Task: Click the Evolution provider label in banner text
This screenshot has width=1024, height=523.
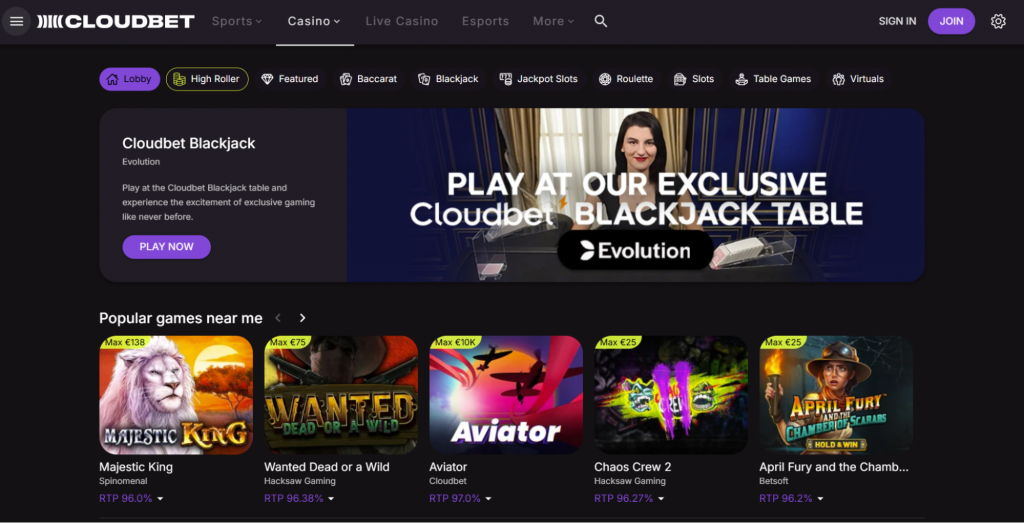Action: tap(141, 162)
